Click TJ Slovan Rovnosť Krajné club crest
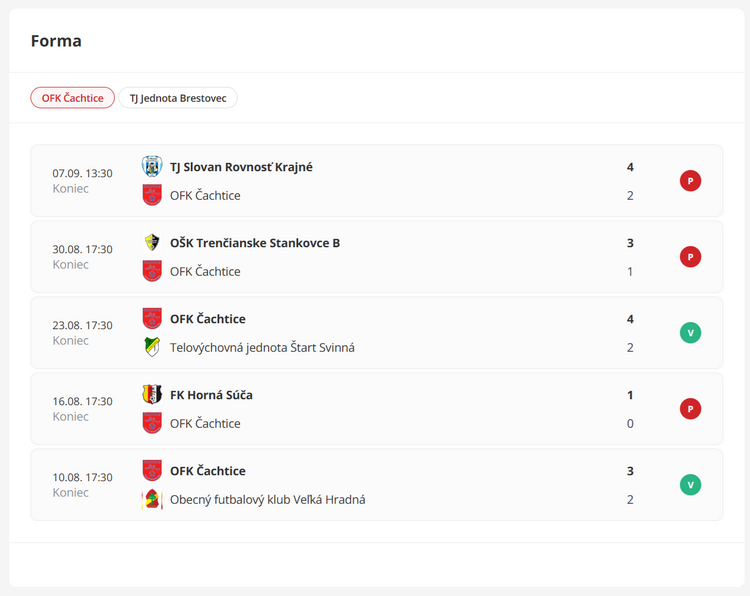 [152, 166]
